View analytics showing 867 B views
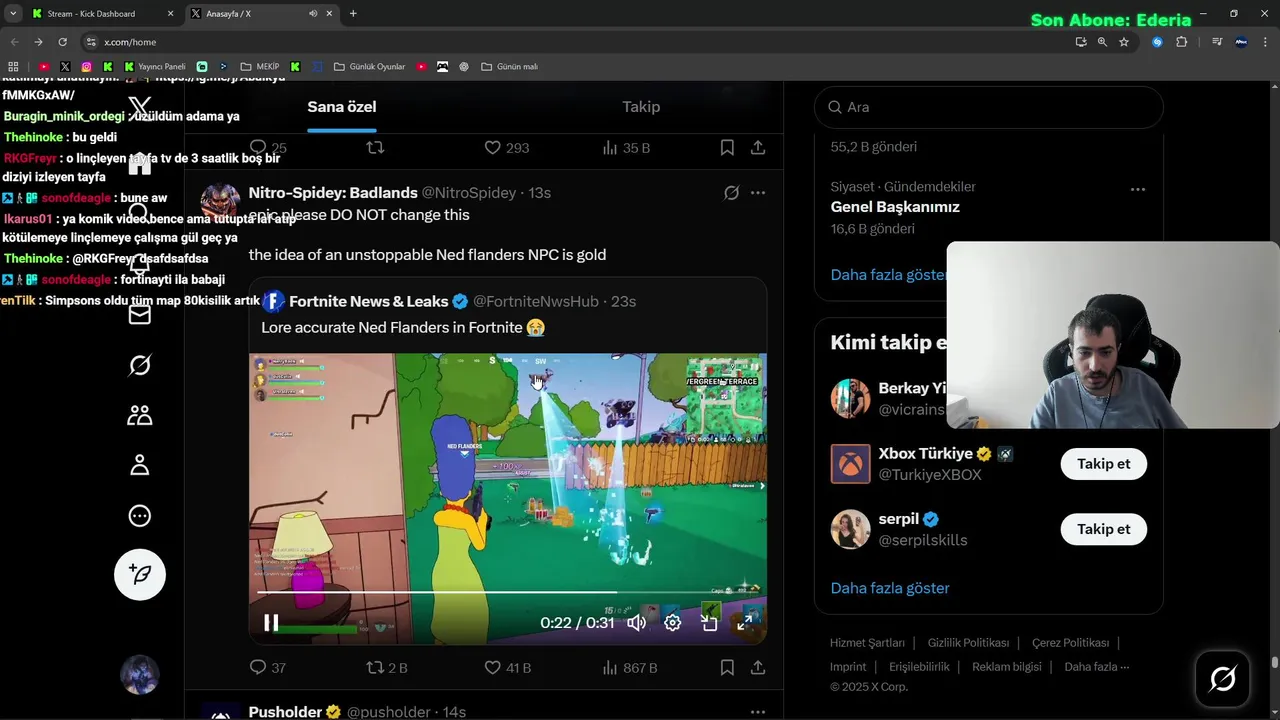1280x720 pixels. pyautogui.click(x=630, y=667)
